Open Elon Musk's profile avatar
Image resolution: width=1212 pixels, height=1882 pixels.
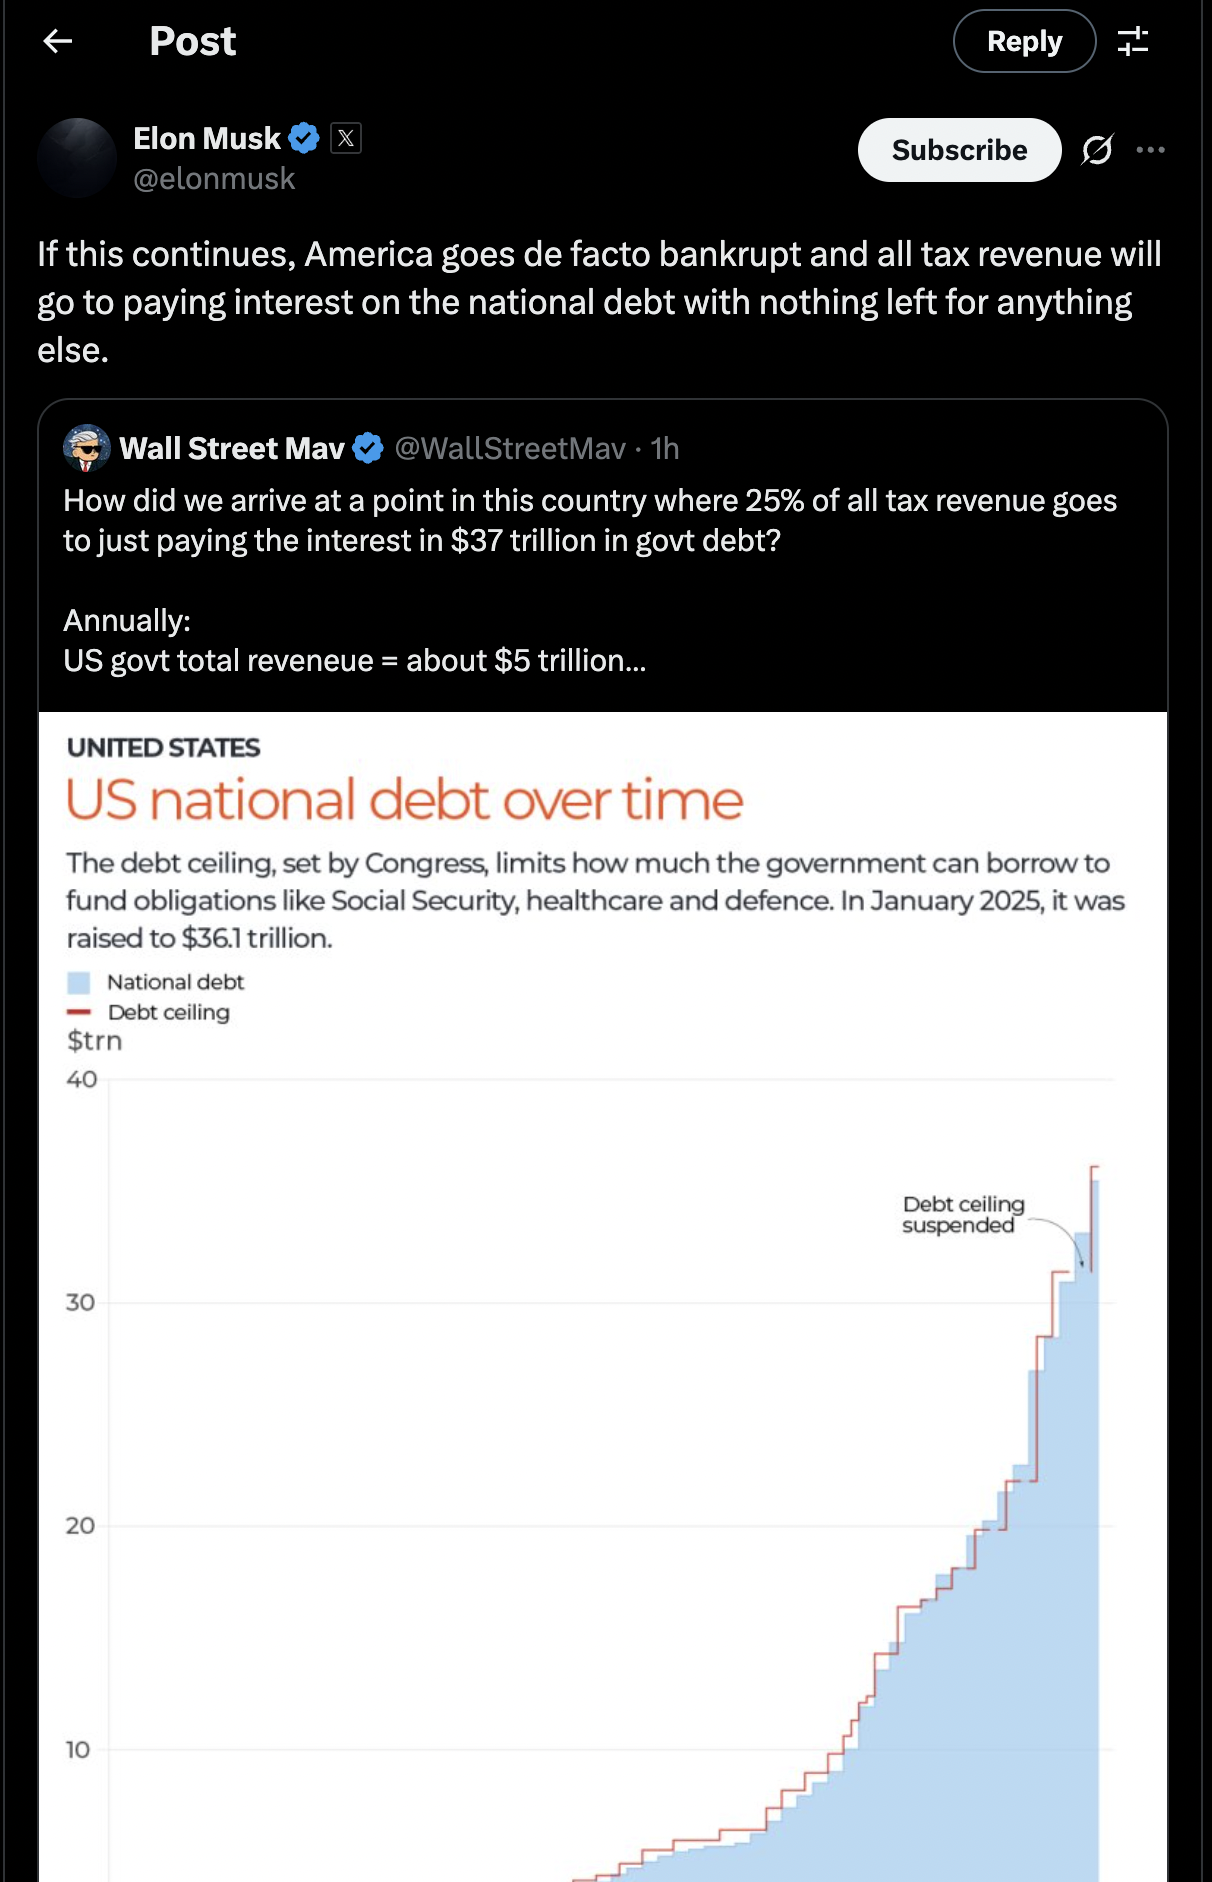[x=77, y=158]
